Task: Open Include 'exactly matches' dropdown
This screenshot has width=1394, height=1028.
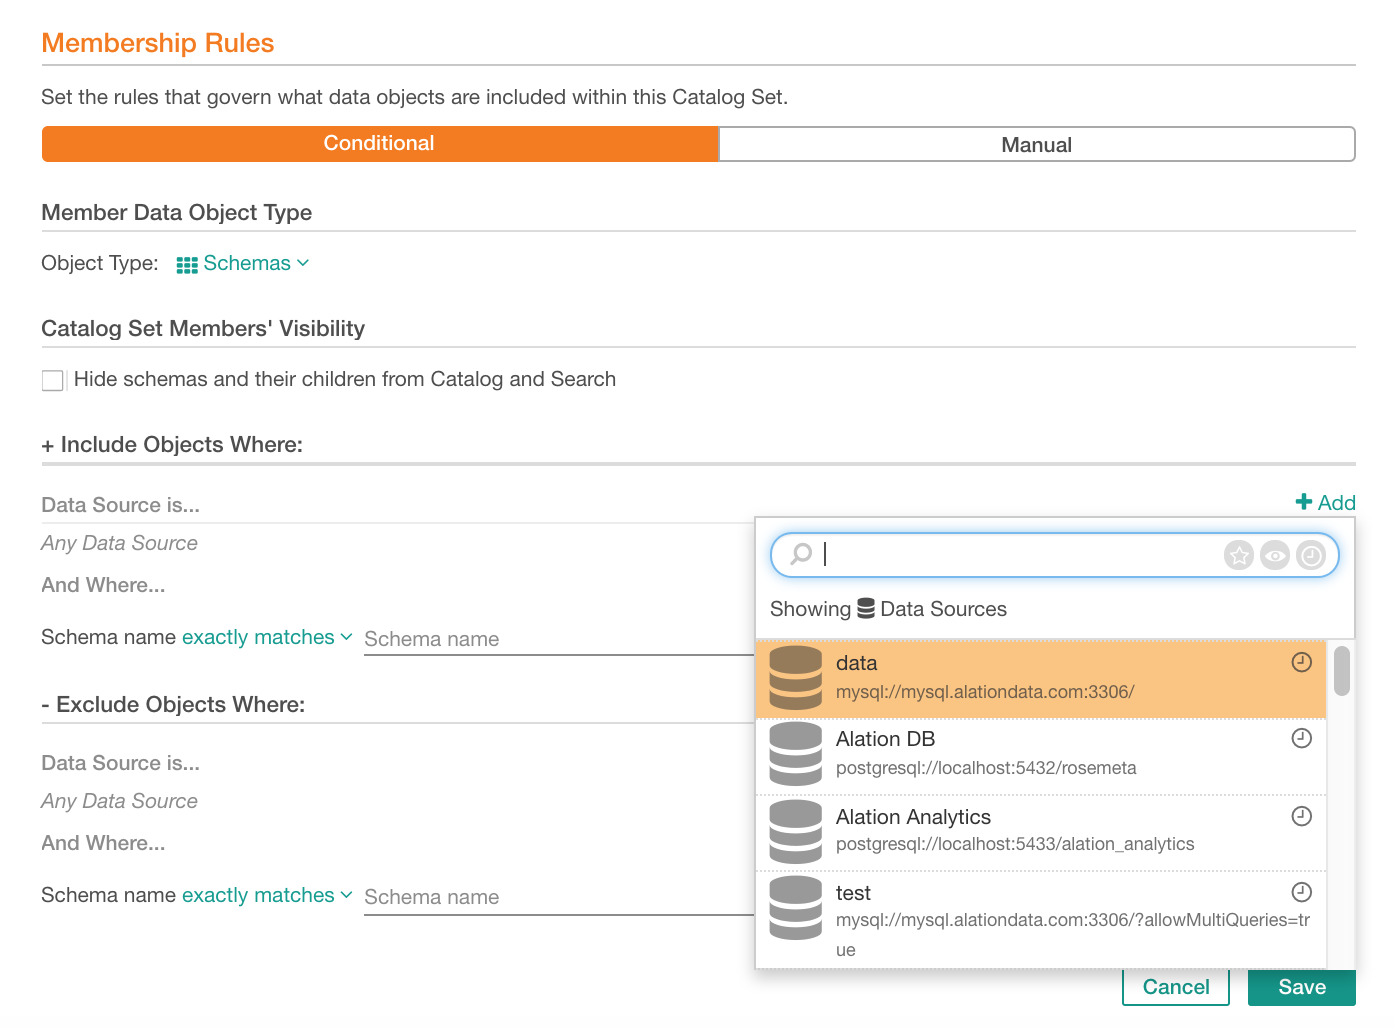Action: [x=267, y=637]
